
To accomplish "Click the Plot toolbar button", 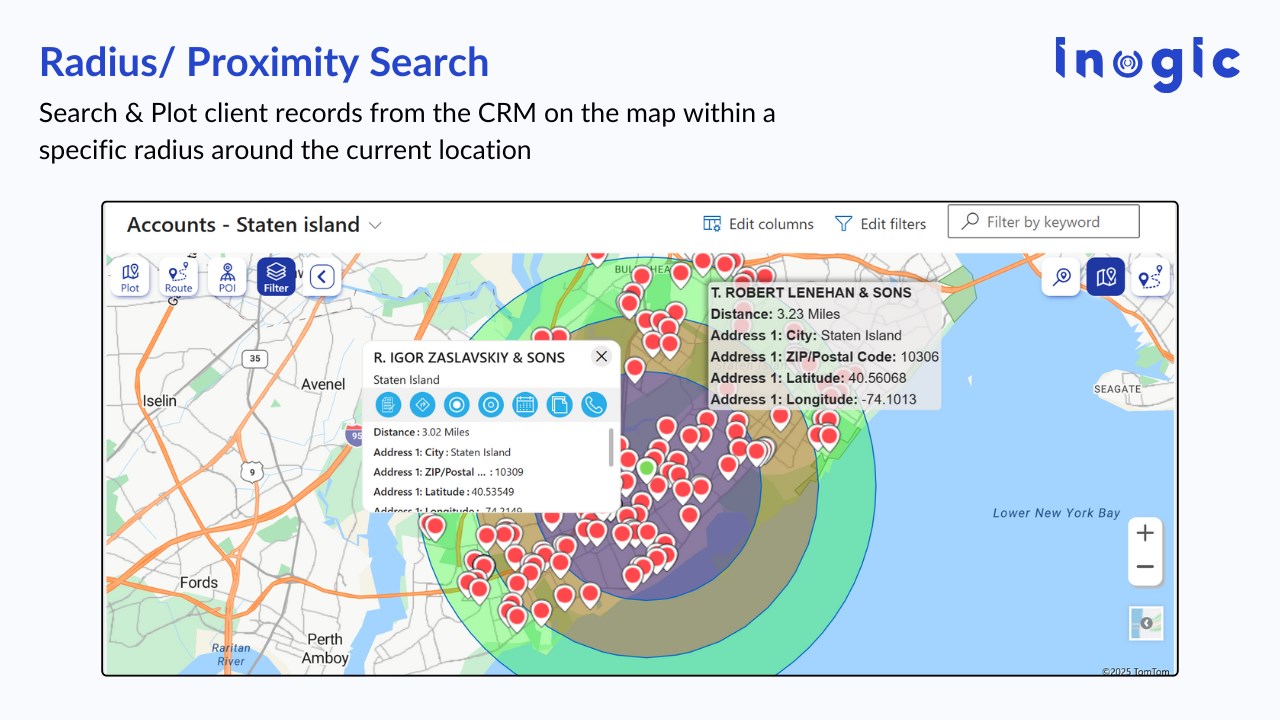I will 130,277.
